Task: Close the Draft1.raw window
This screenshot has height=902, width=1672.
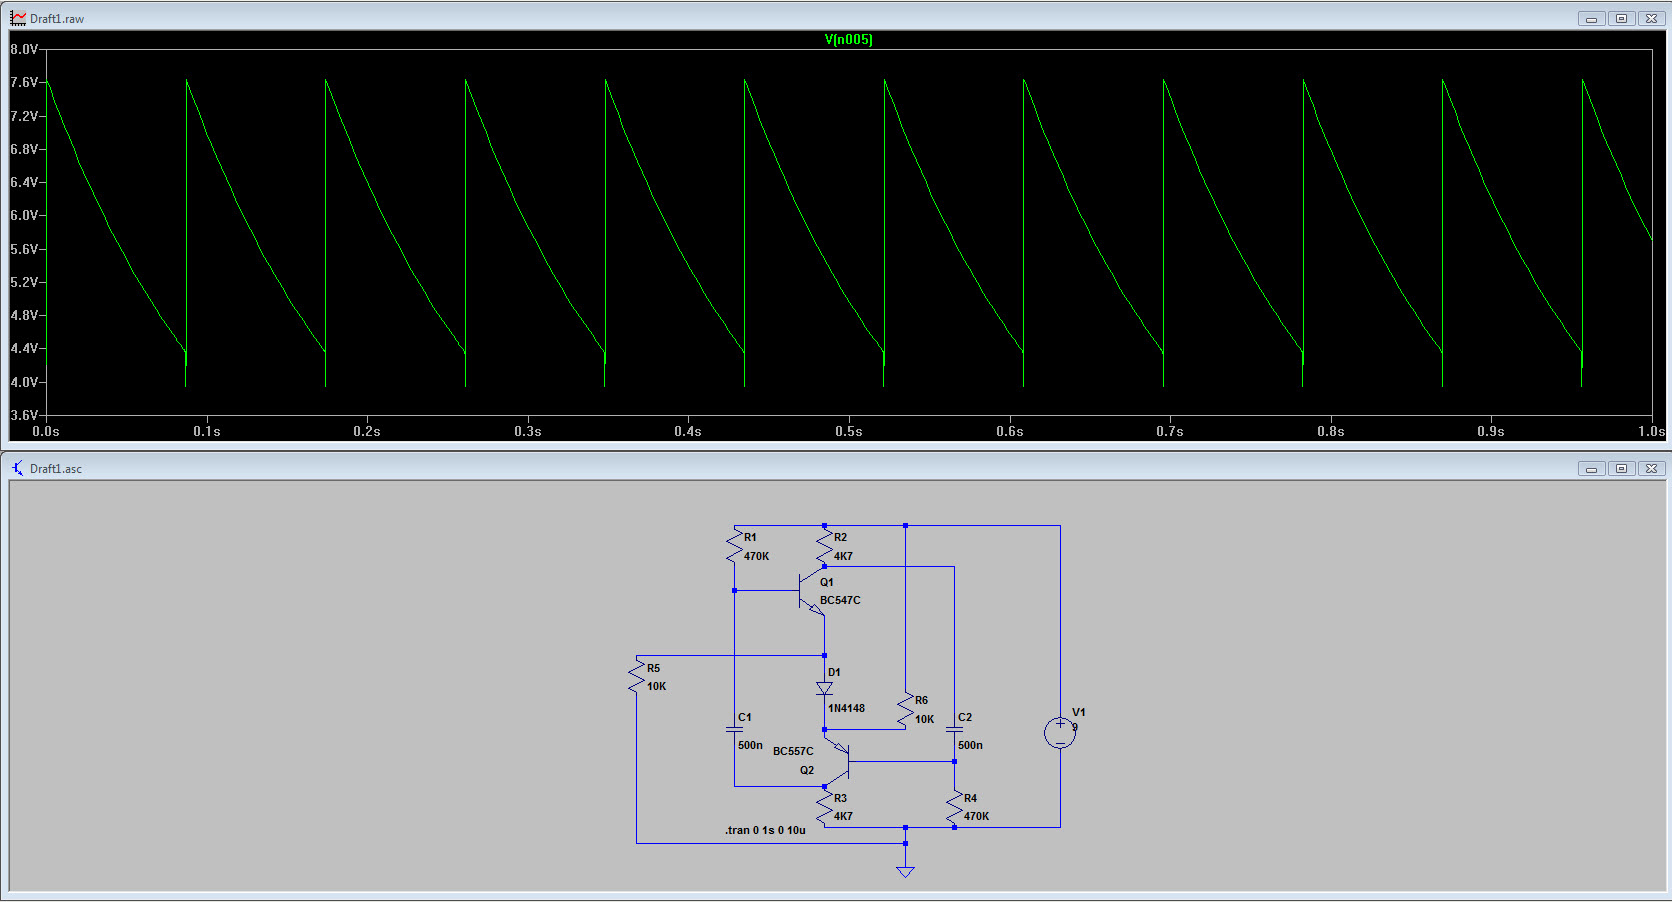Action: [x=1651, y=19]
